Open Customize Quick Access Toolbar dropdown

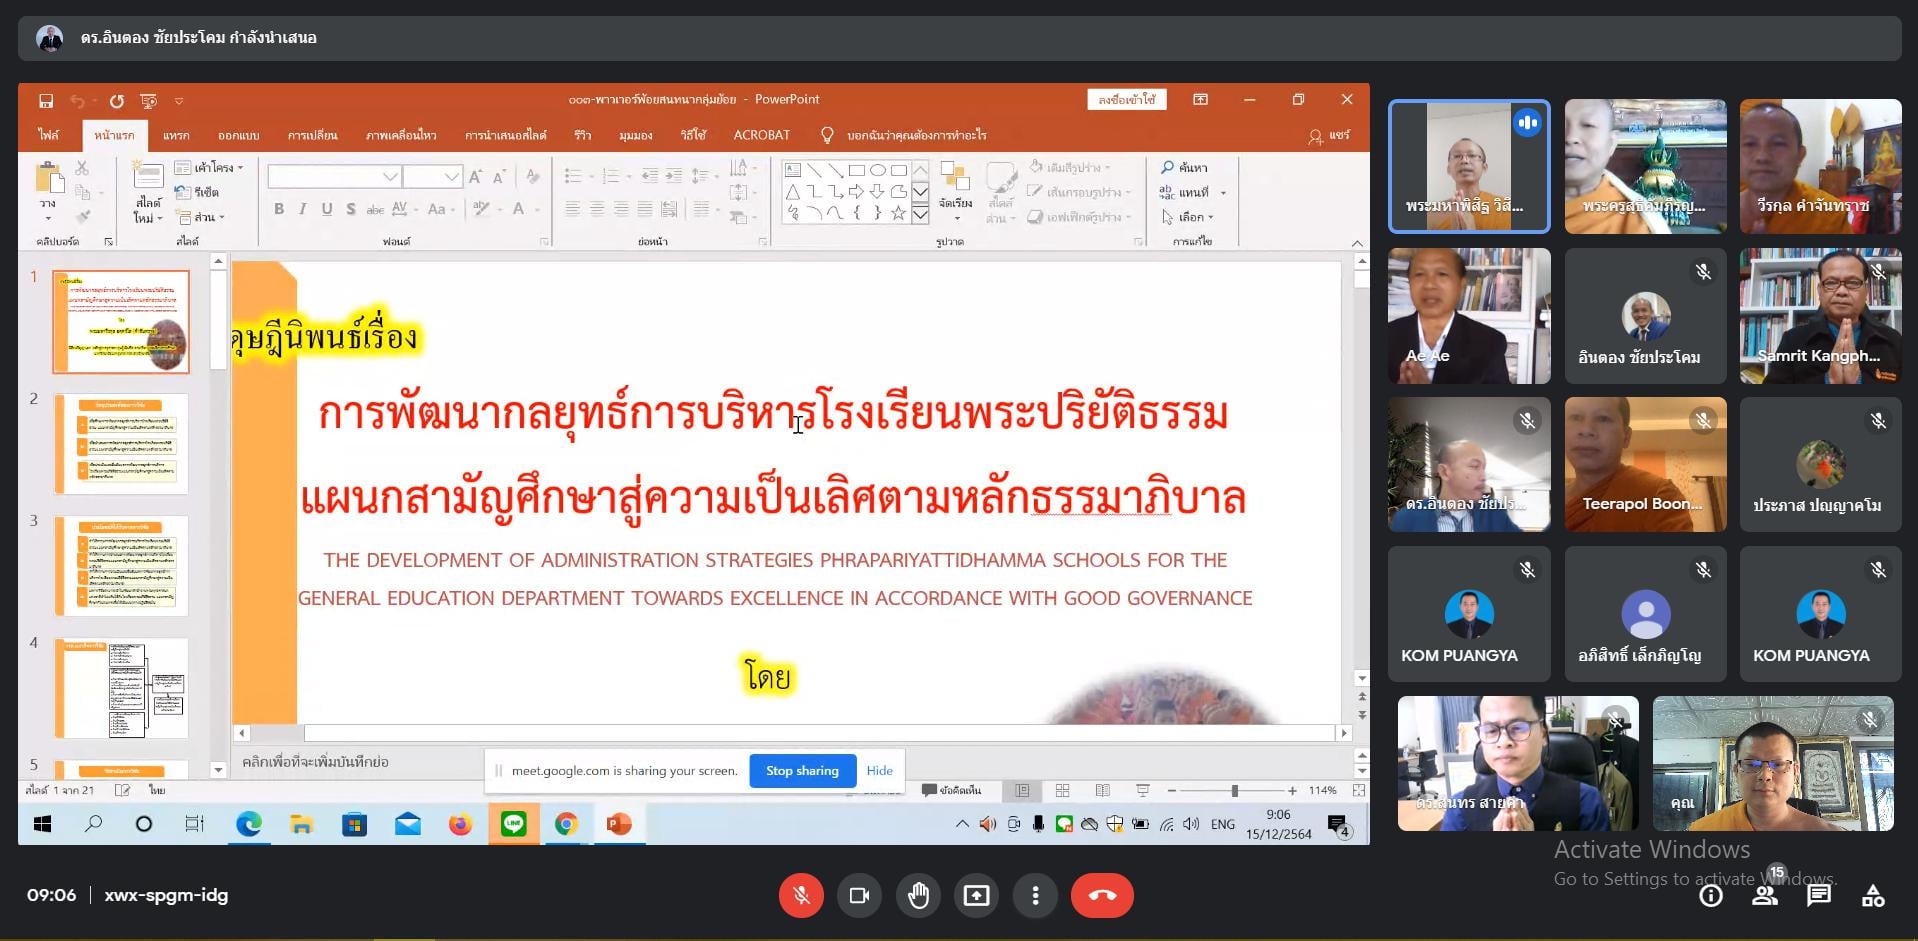(x=179, y=101)
